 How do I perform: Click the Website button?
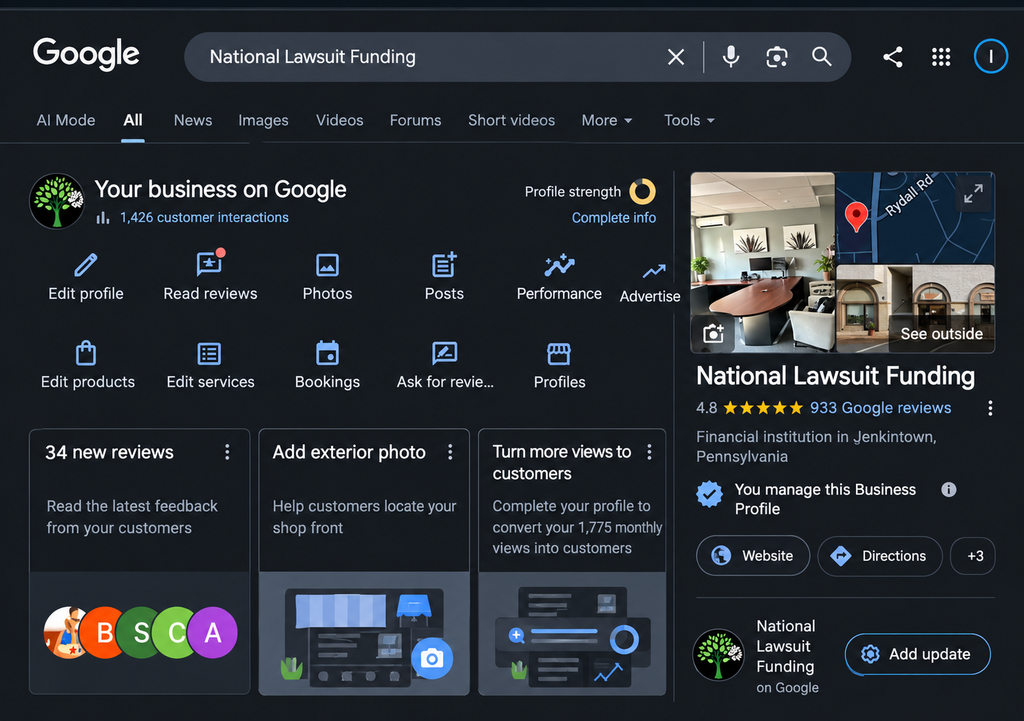pos(753,556)
